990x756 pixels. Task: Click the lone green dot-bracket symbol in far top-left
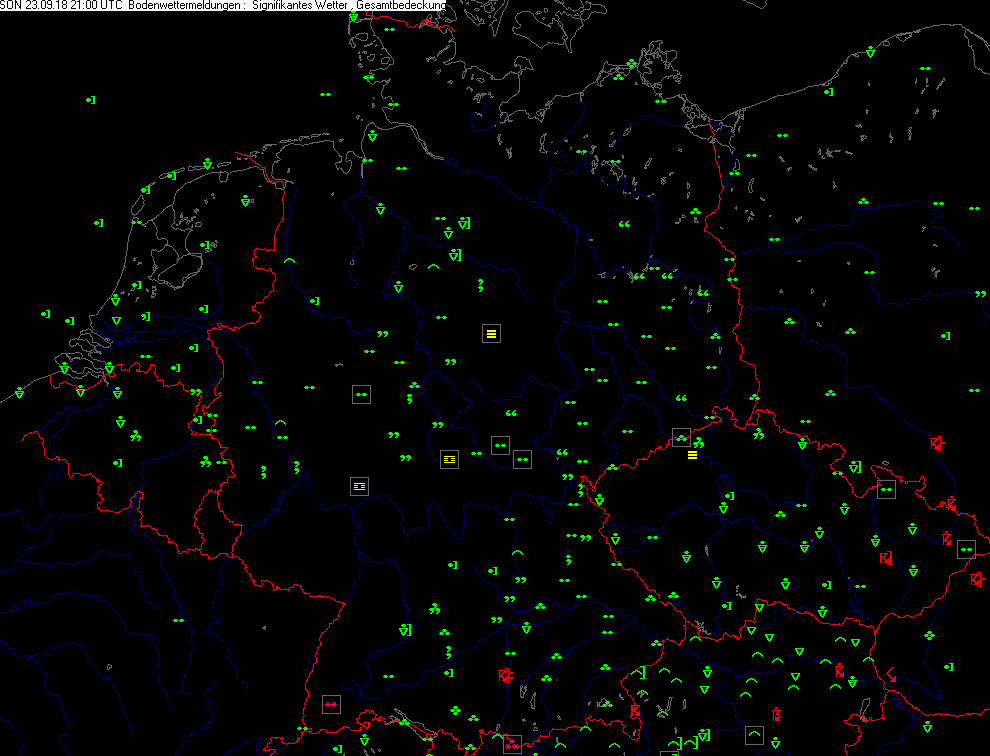[x=90, y=100]
